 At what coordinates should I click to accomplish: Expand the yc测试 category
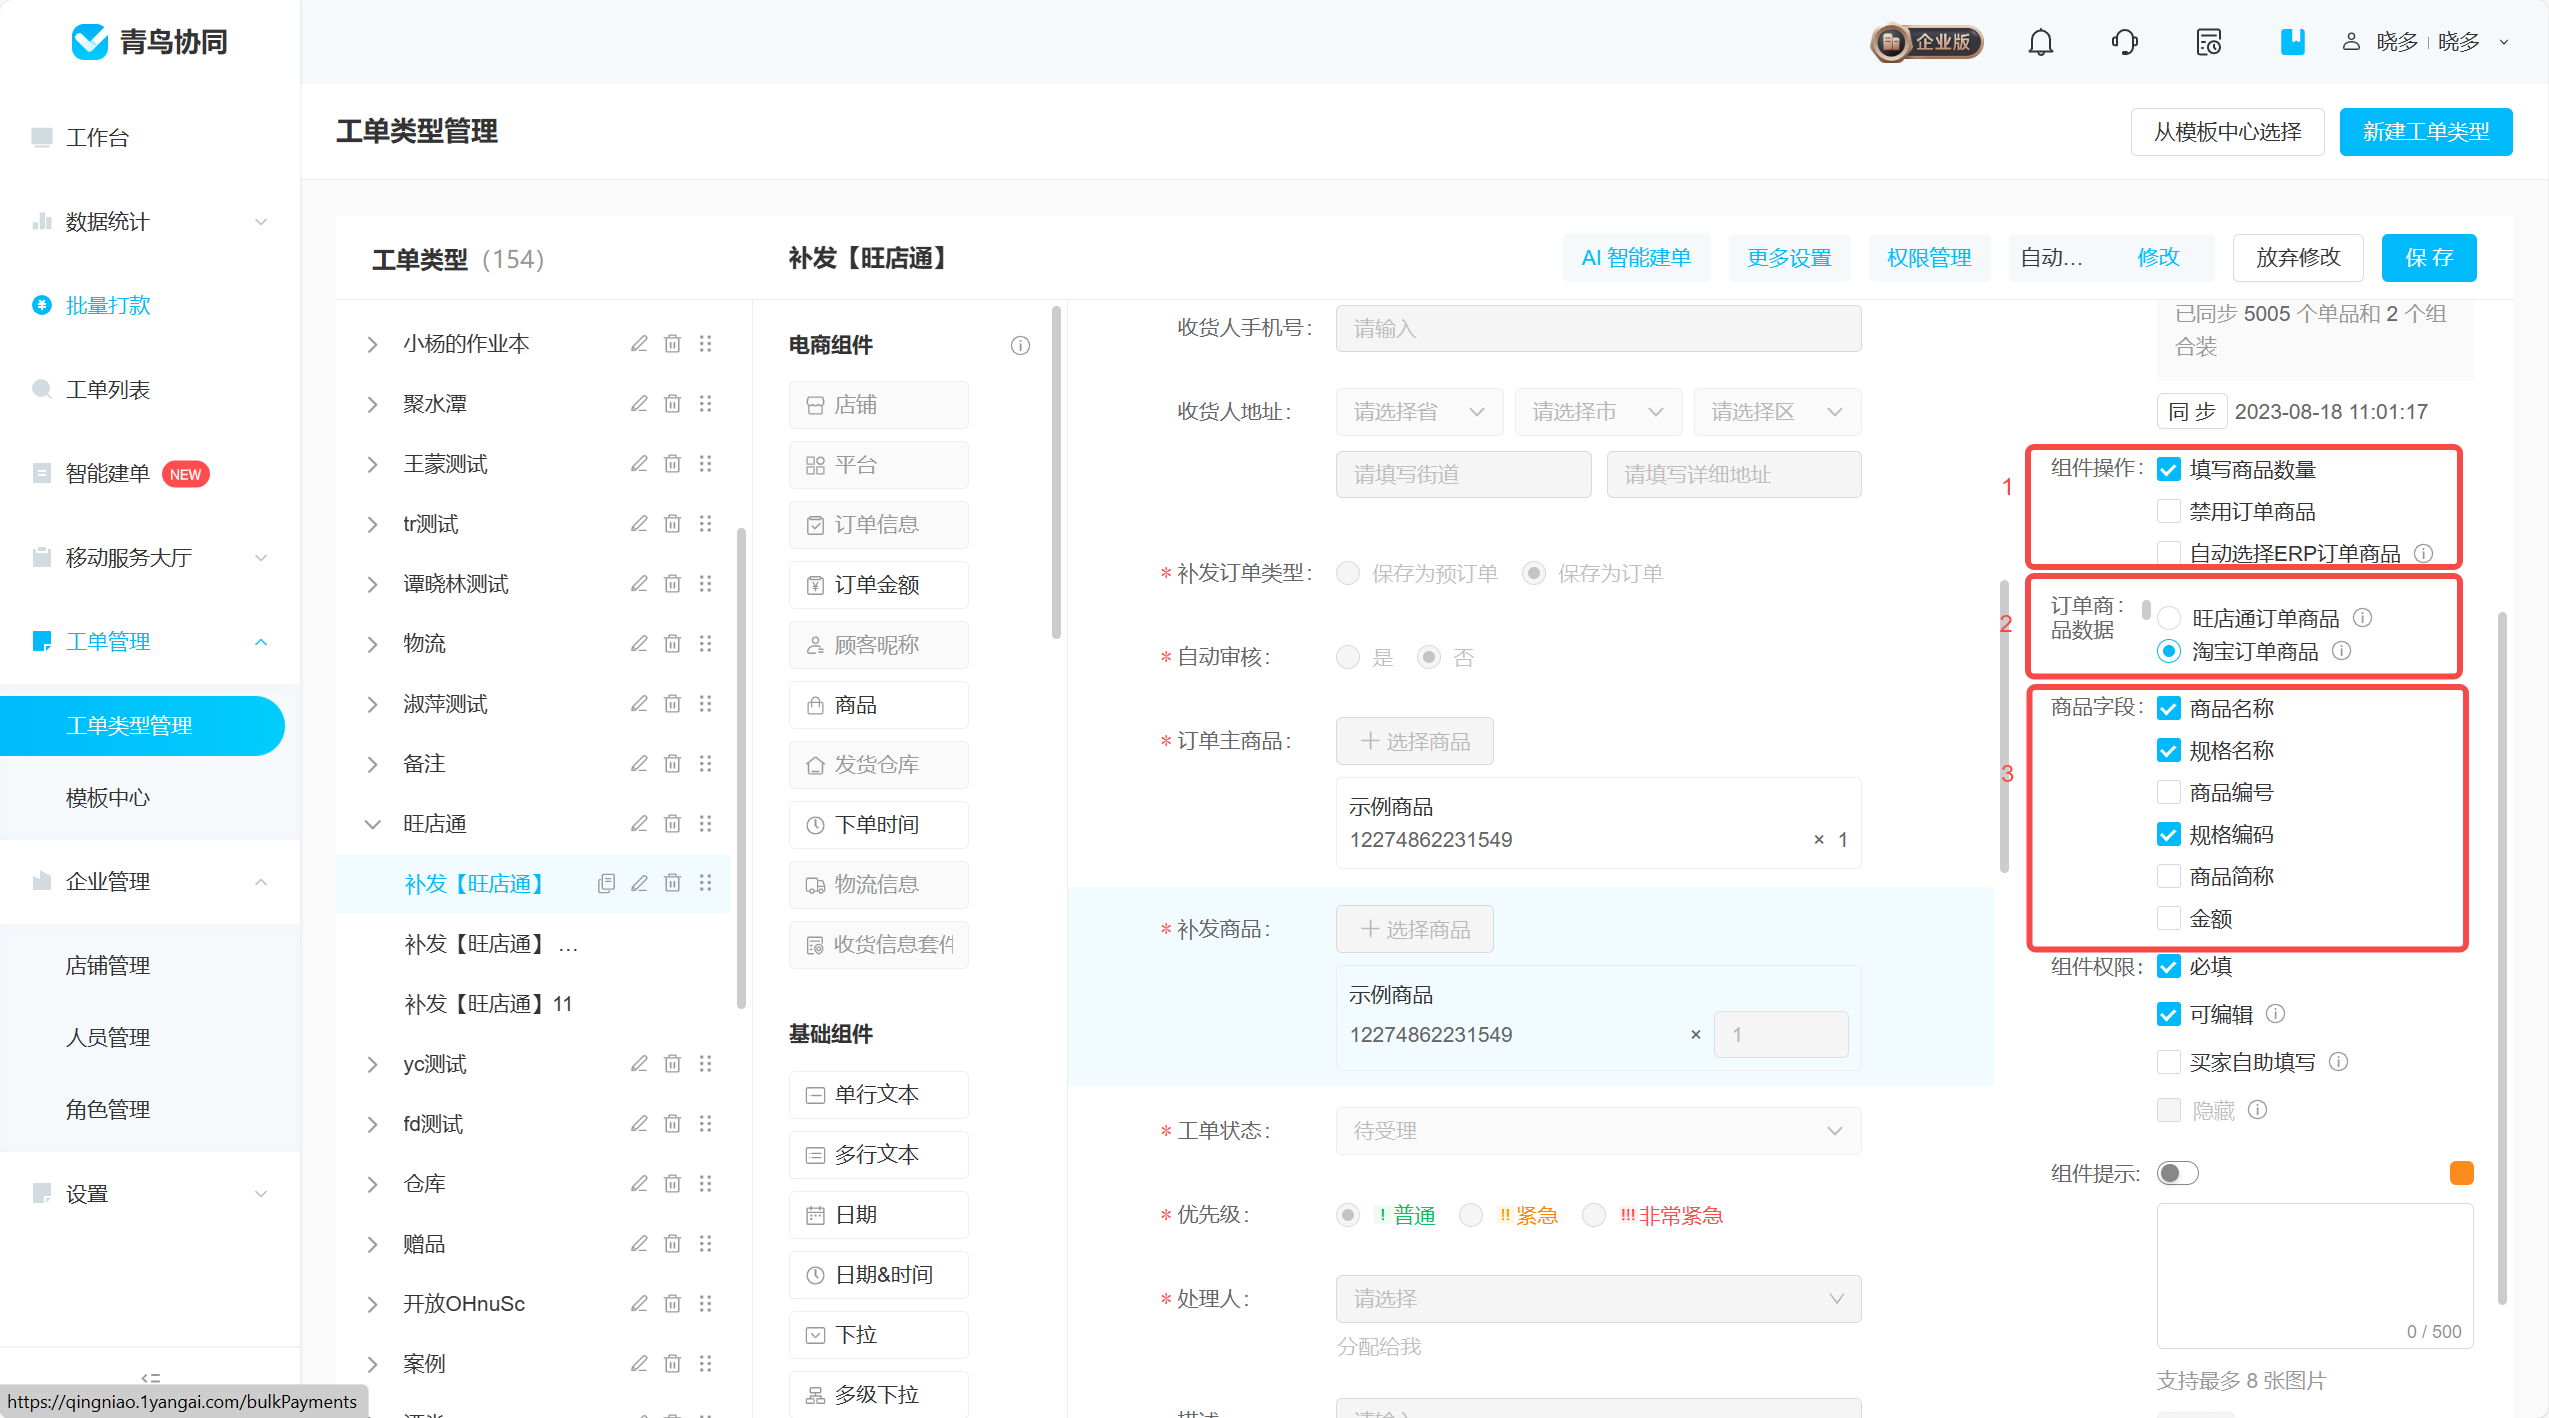coord(372,1064)
